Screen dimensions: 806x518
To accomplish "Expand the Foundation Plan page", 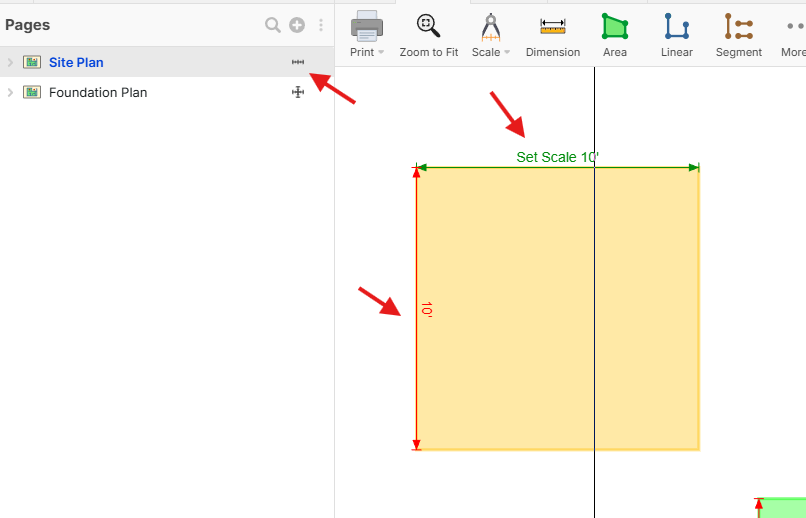I will [10, 92].
